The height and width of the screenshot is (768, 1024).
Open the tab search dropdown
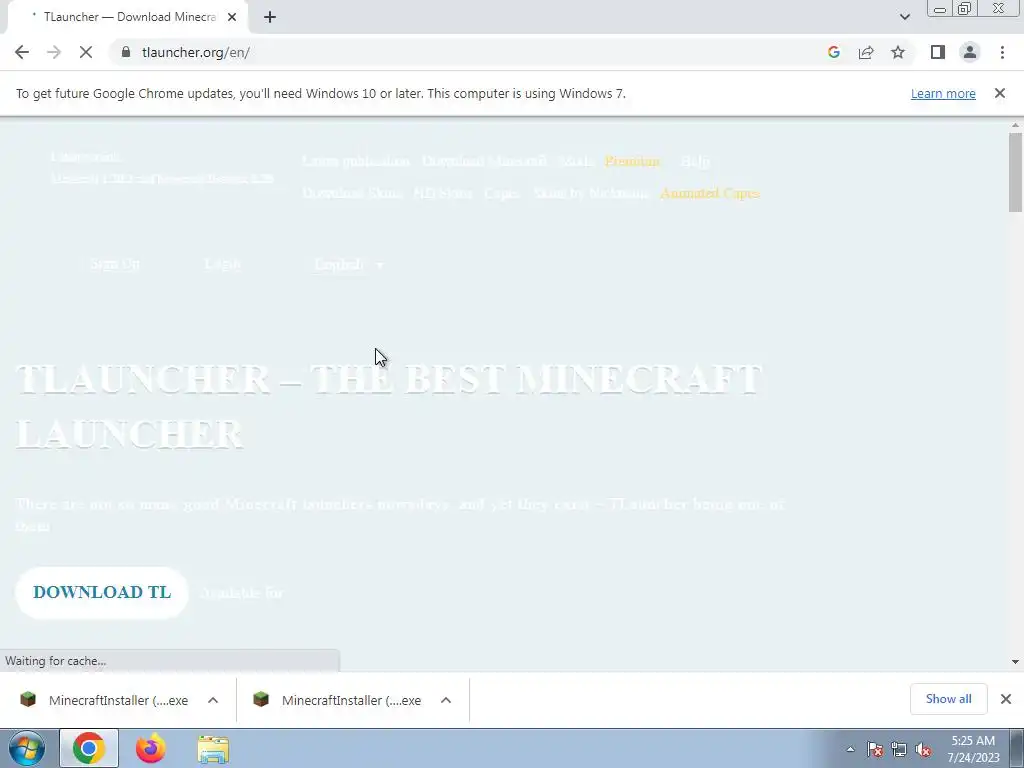(904, 17)
